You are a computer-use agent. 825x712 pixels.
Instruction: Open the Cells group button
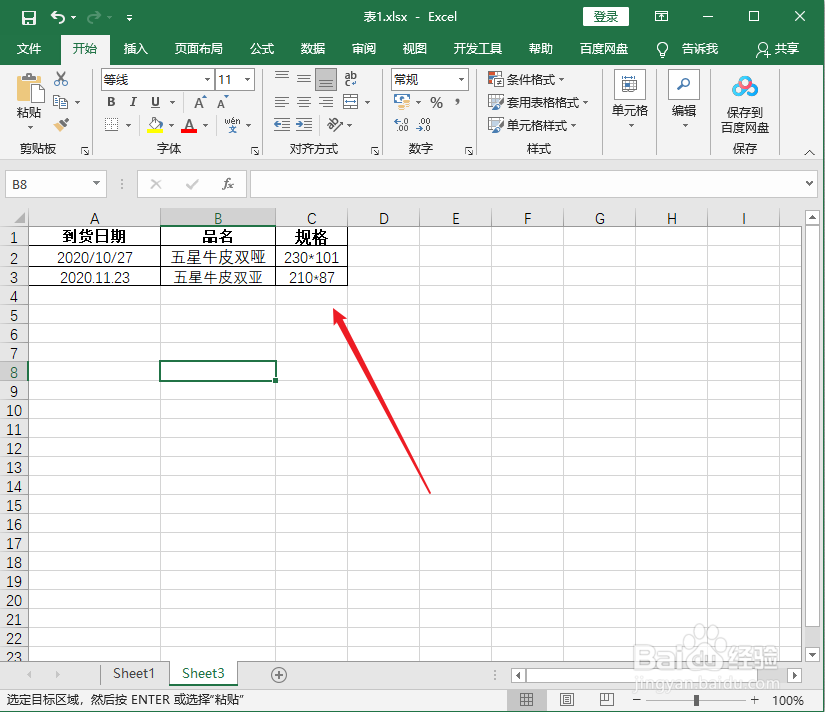point(630,100)
